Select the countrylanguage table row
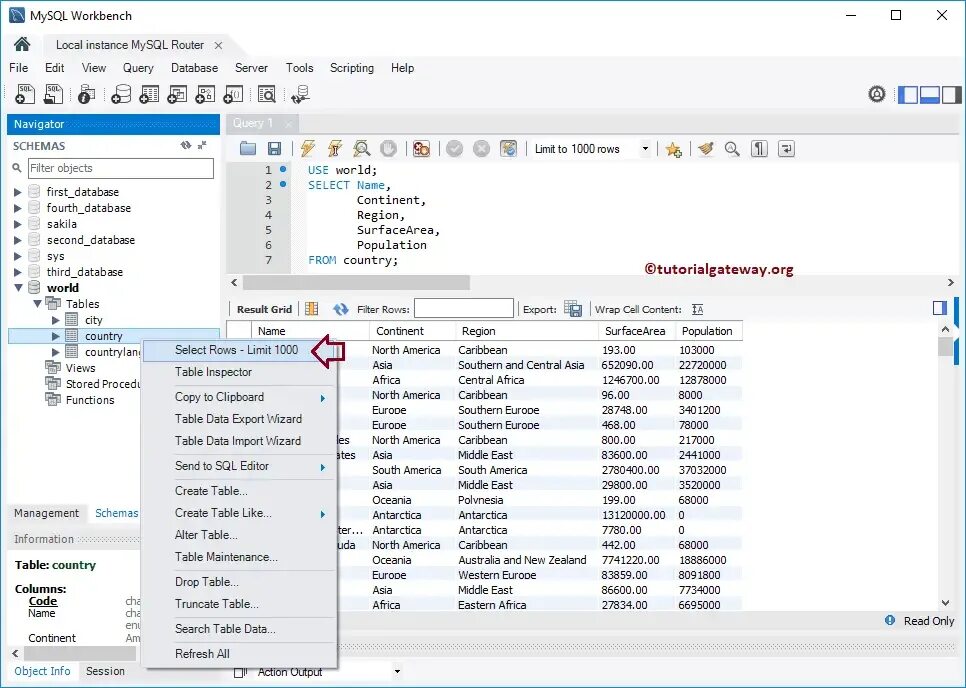Viewport: 966px width, 688px height. (113, 352)
